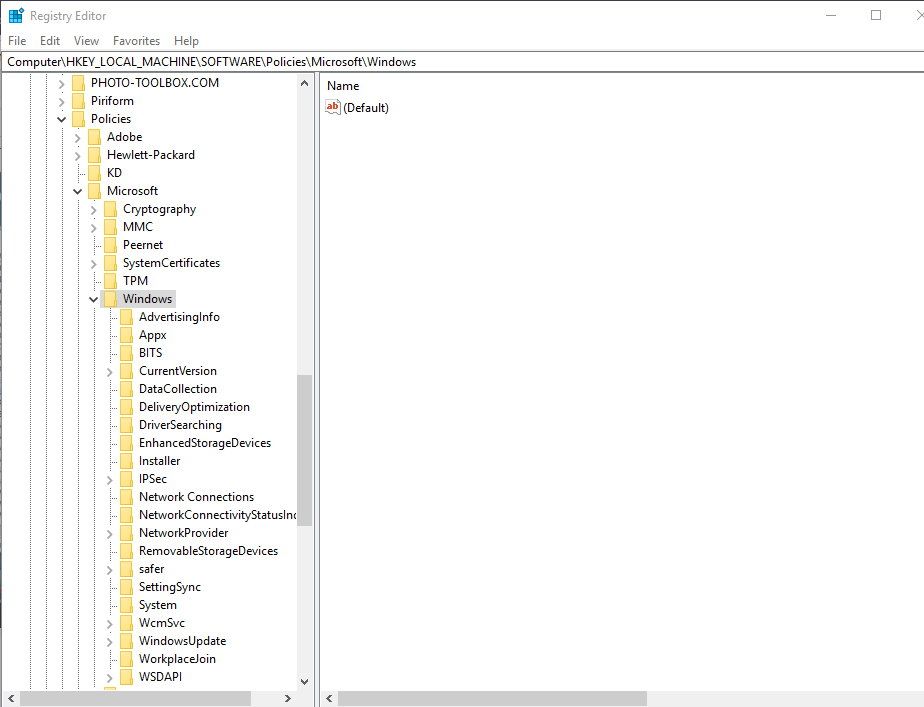Click values pane horizontal scrollbar thumb
This screenshot has width=924, height=707.
click(x=493, y=698)
